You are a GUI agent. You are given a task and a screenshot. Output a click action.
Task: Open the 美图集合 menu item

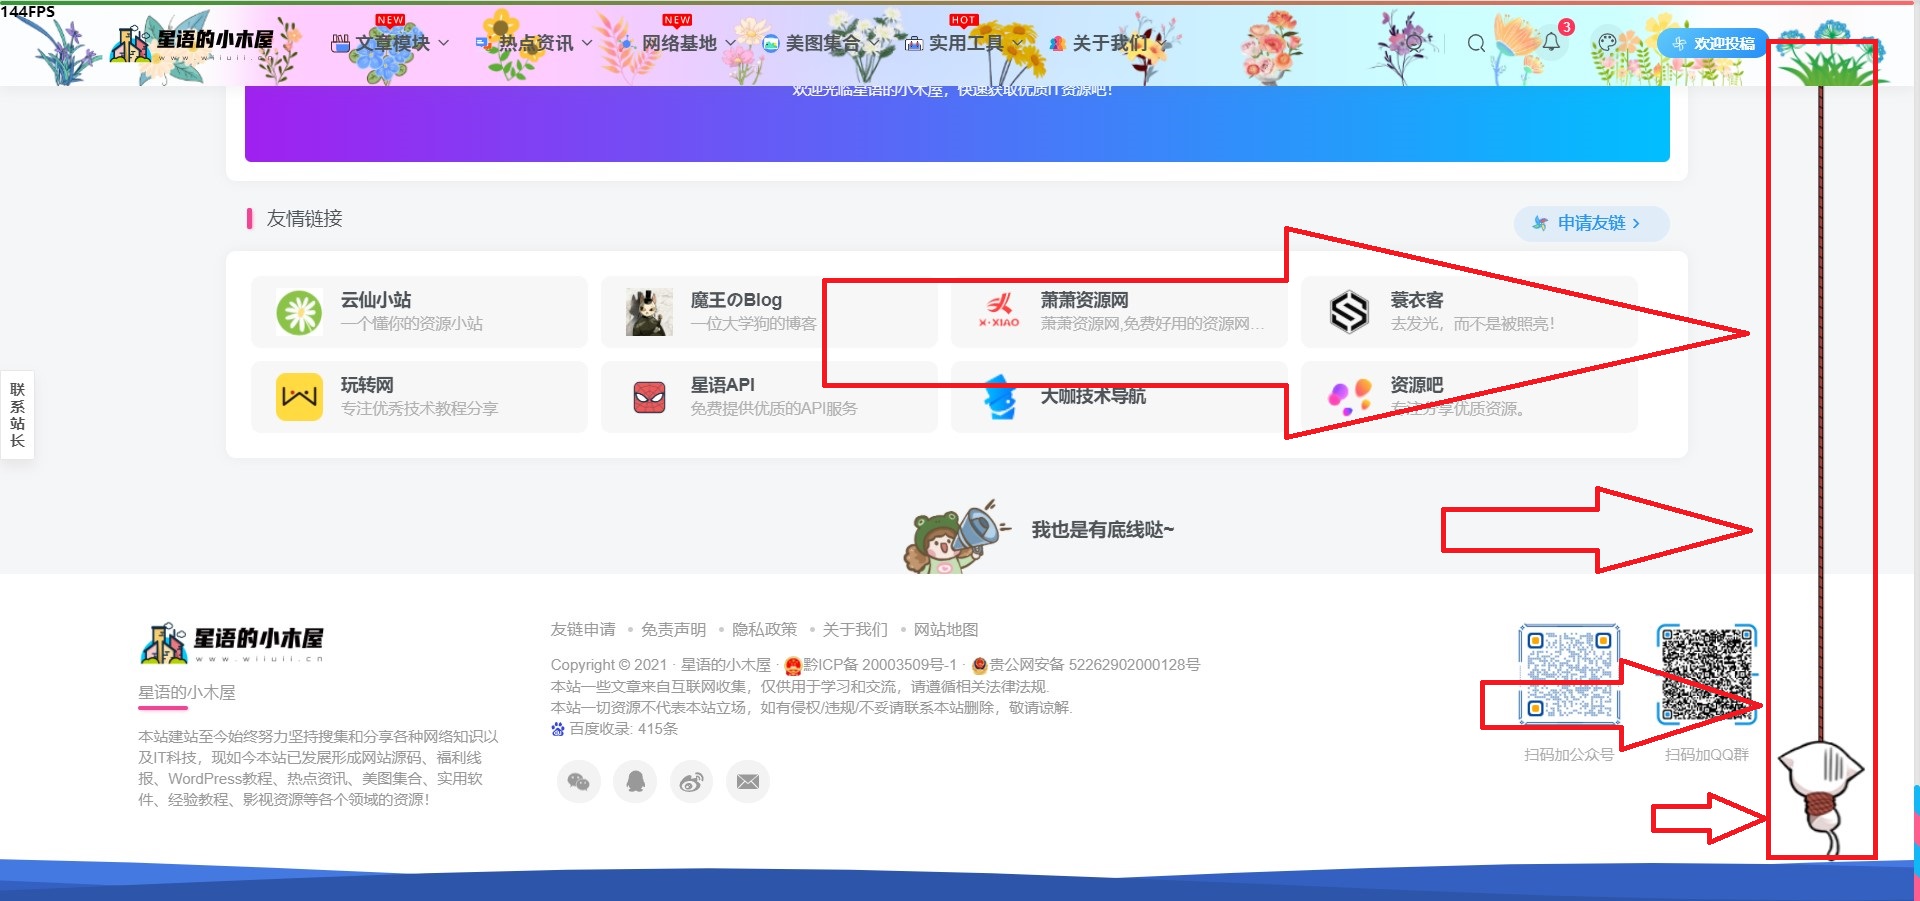pos(822,43)
